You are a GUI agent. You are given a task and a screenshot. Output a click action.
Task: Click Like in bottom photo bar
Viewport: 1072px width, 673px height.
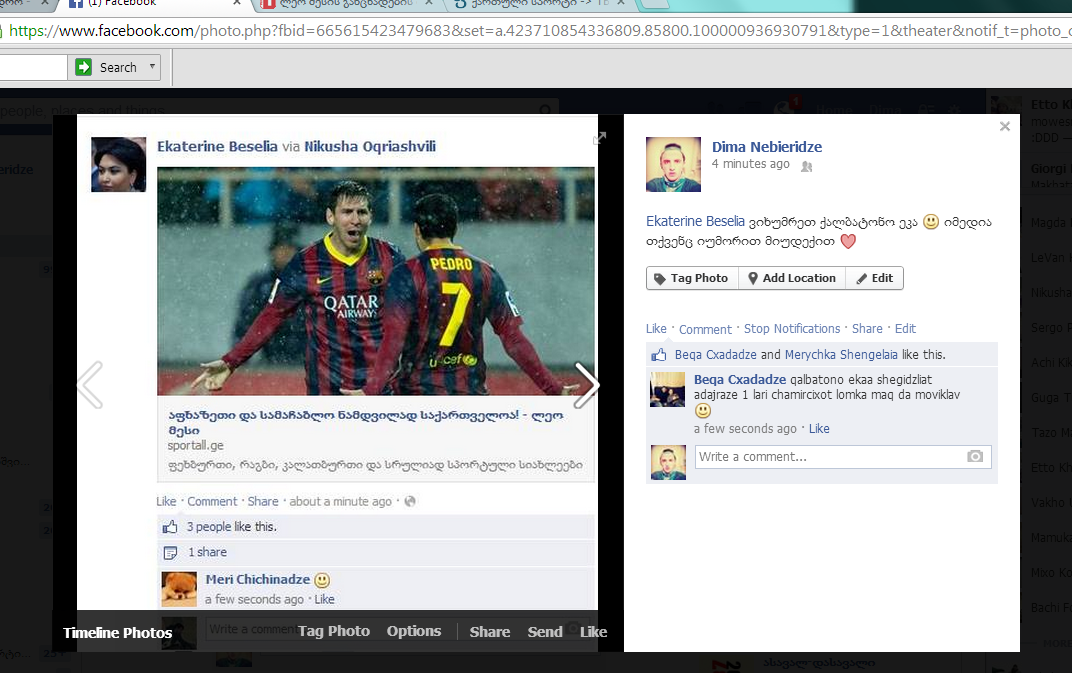click(593, 632)
